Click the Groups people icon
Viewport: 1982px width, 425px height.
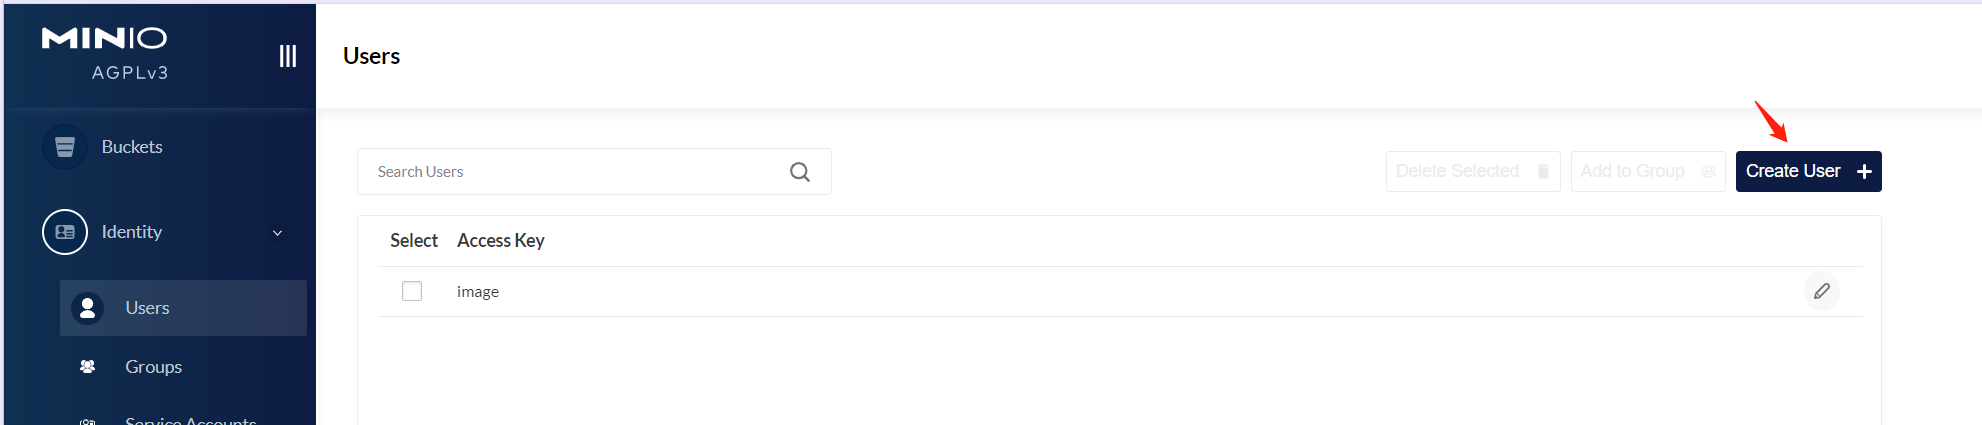pyautogui.click(x=88, y=367)
